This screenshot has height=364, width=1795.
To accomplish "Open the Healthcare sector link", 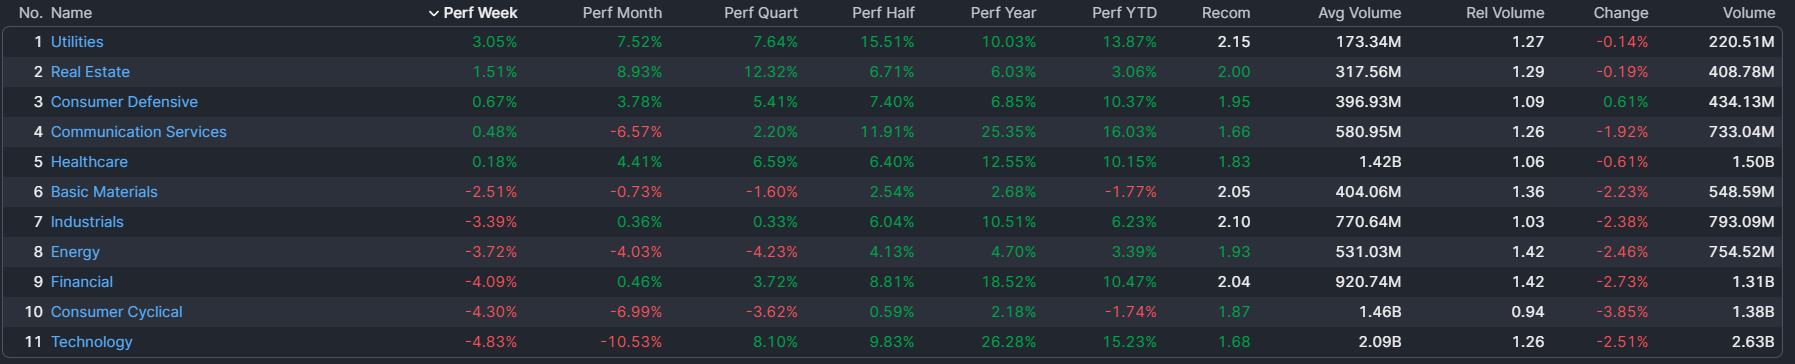I will point(89,162).
